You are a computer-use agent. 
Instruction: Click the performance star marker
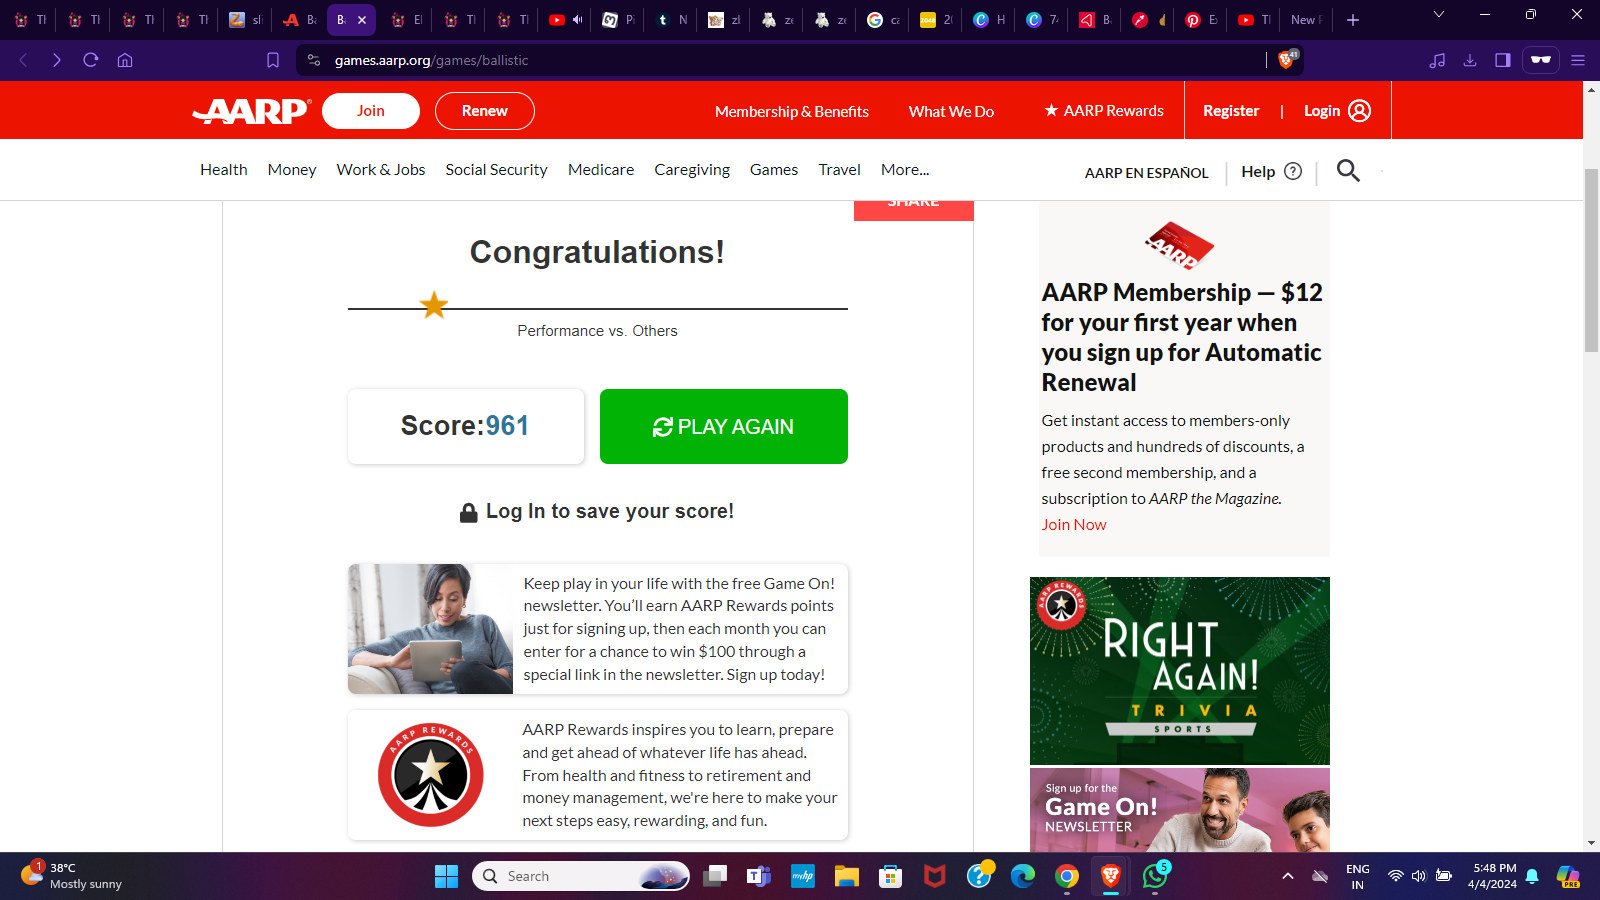pyautogui.click(x=434, y=305)
